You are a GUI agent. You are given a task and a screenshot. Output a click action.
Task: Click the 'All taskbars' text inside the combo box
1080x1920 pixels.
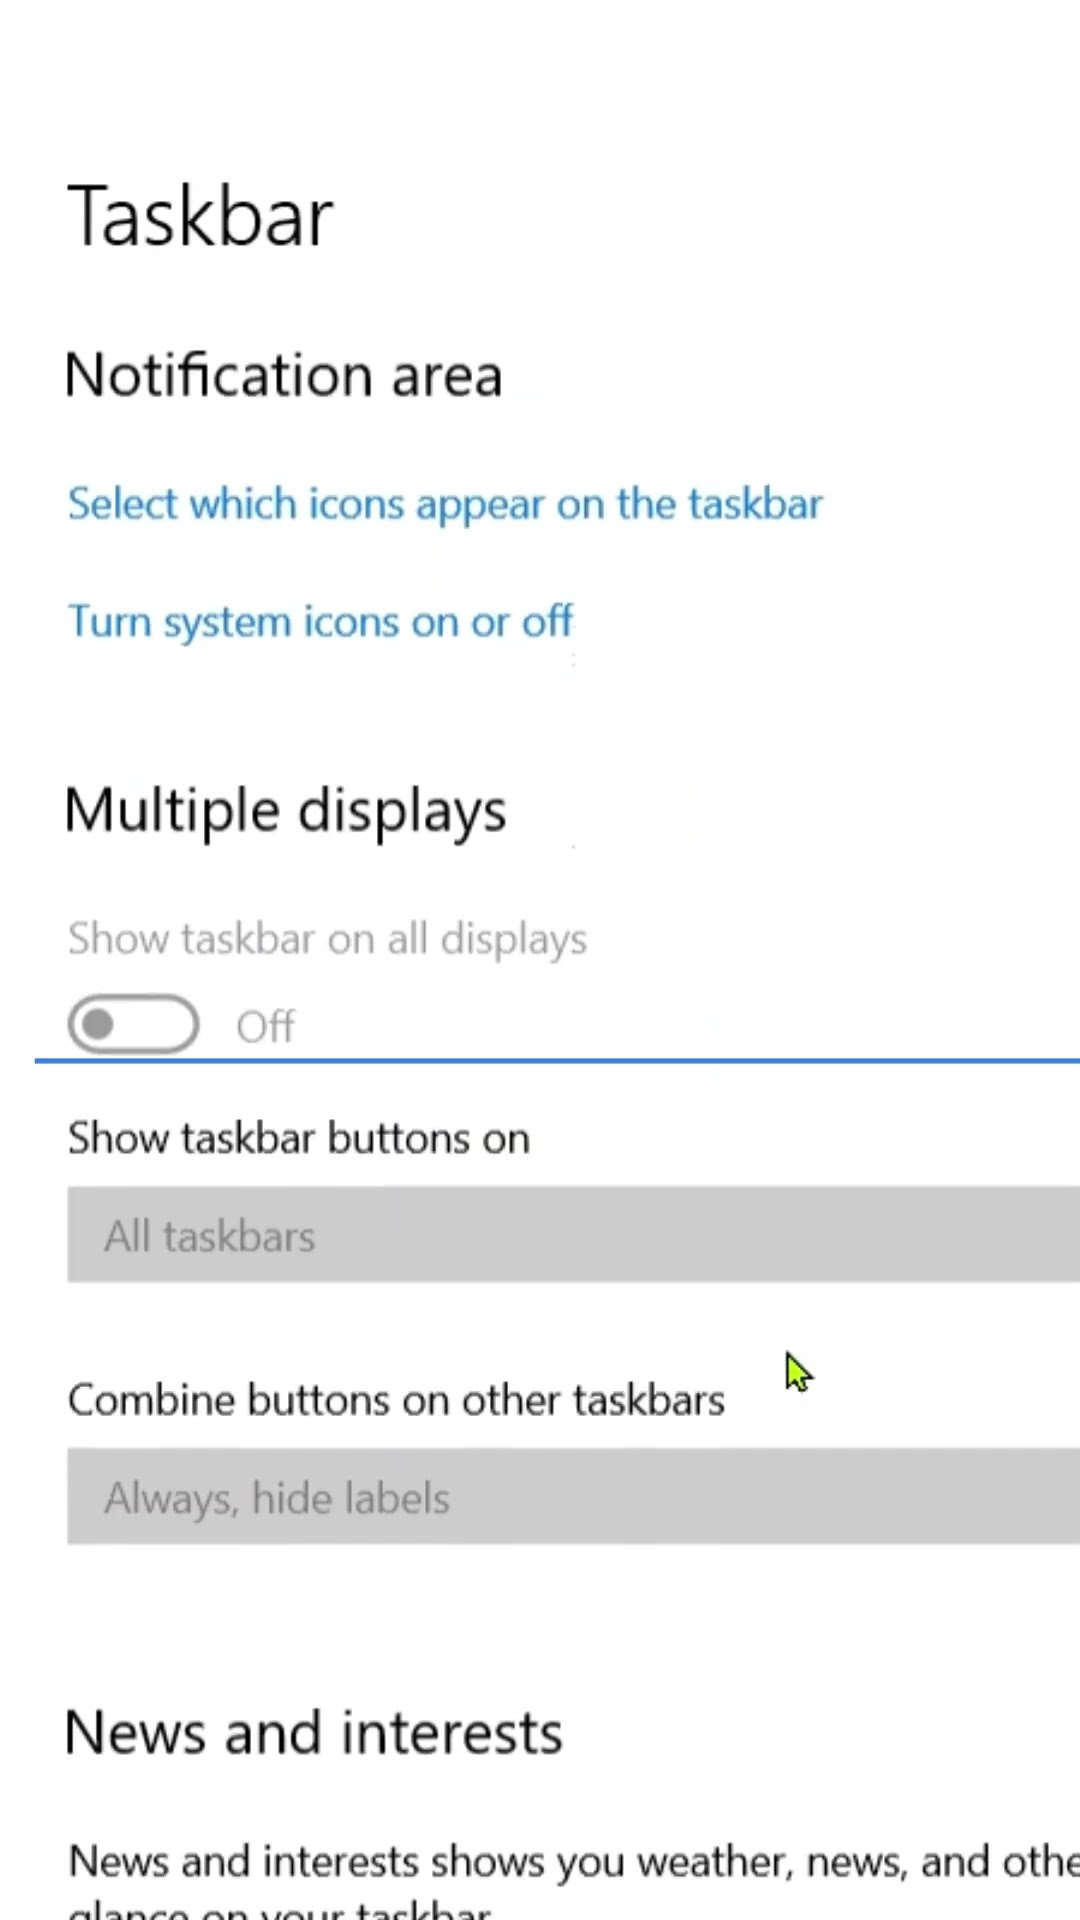tap(210, 1237)
